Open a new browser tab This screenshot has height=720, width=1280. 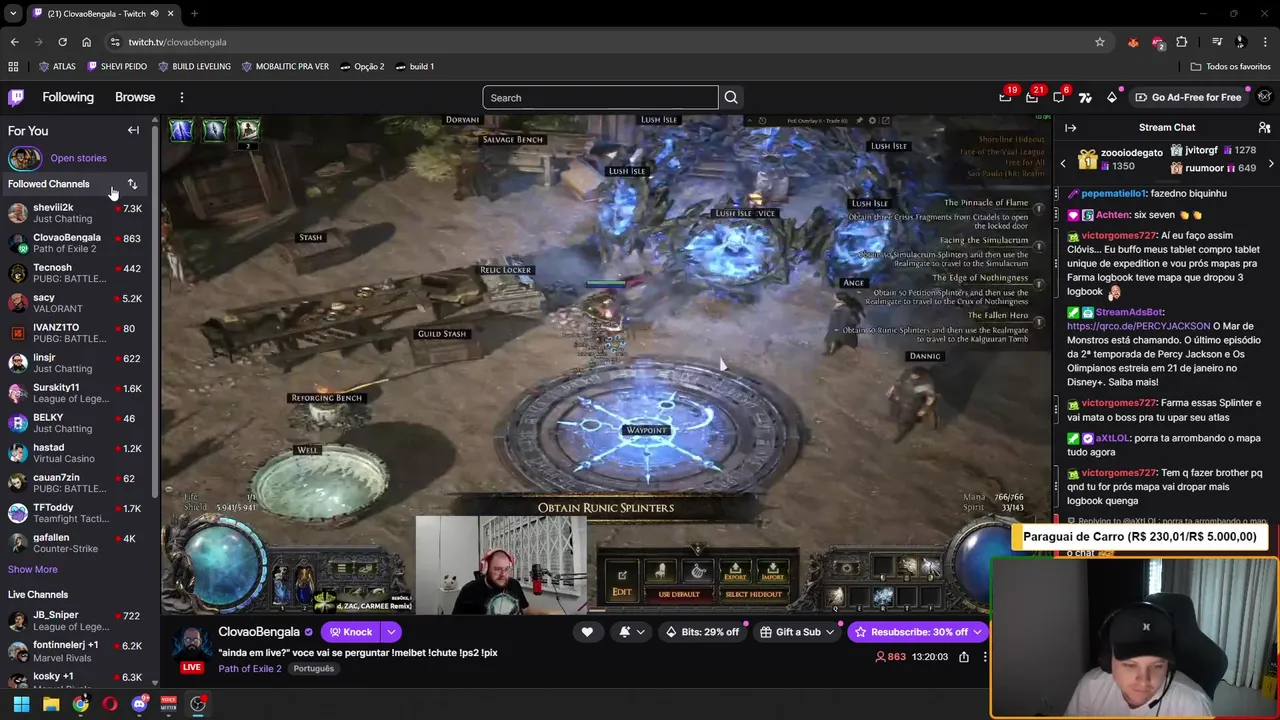pyautogui.click(x=194, y=14)
